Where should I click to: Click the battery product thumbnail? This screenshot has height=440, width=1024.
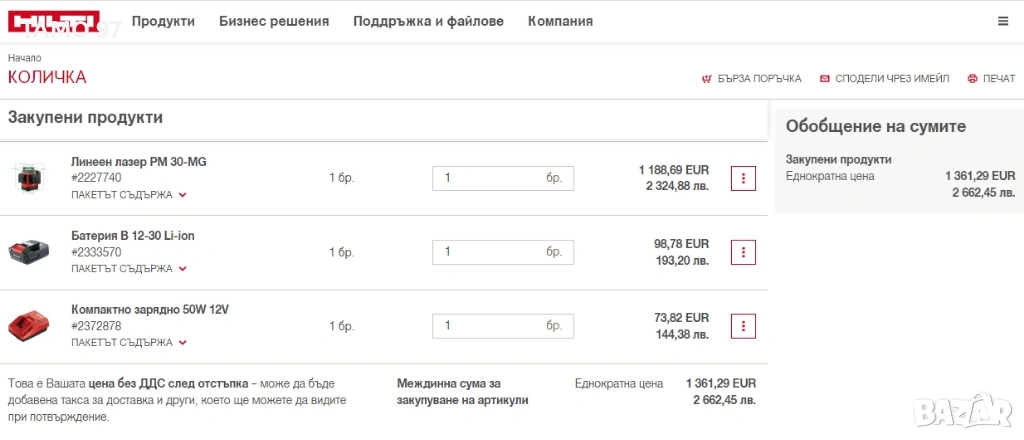[x=29, y=252]
